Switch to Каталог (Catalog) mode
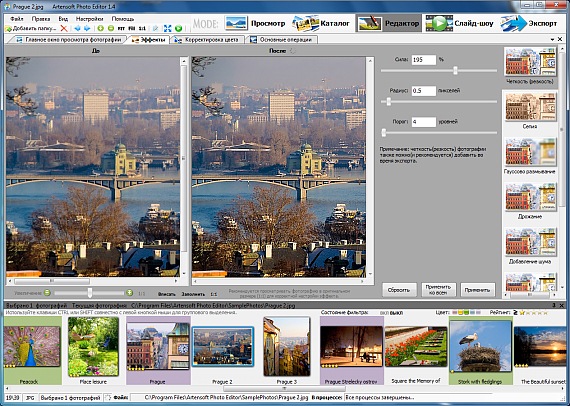The height and width of the screenshot is (406, 570). [x=321, y=24]
